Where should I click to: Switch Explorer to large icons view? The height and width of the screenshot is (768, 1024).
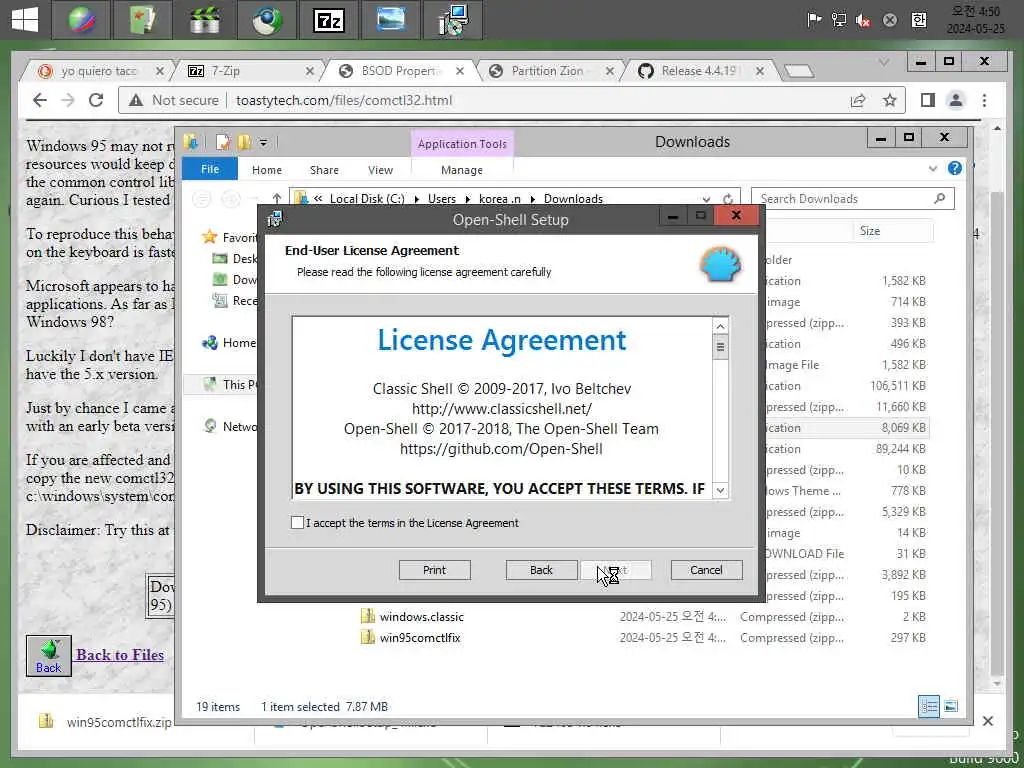pyautogui.click(x=951, y=706)
